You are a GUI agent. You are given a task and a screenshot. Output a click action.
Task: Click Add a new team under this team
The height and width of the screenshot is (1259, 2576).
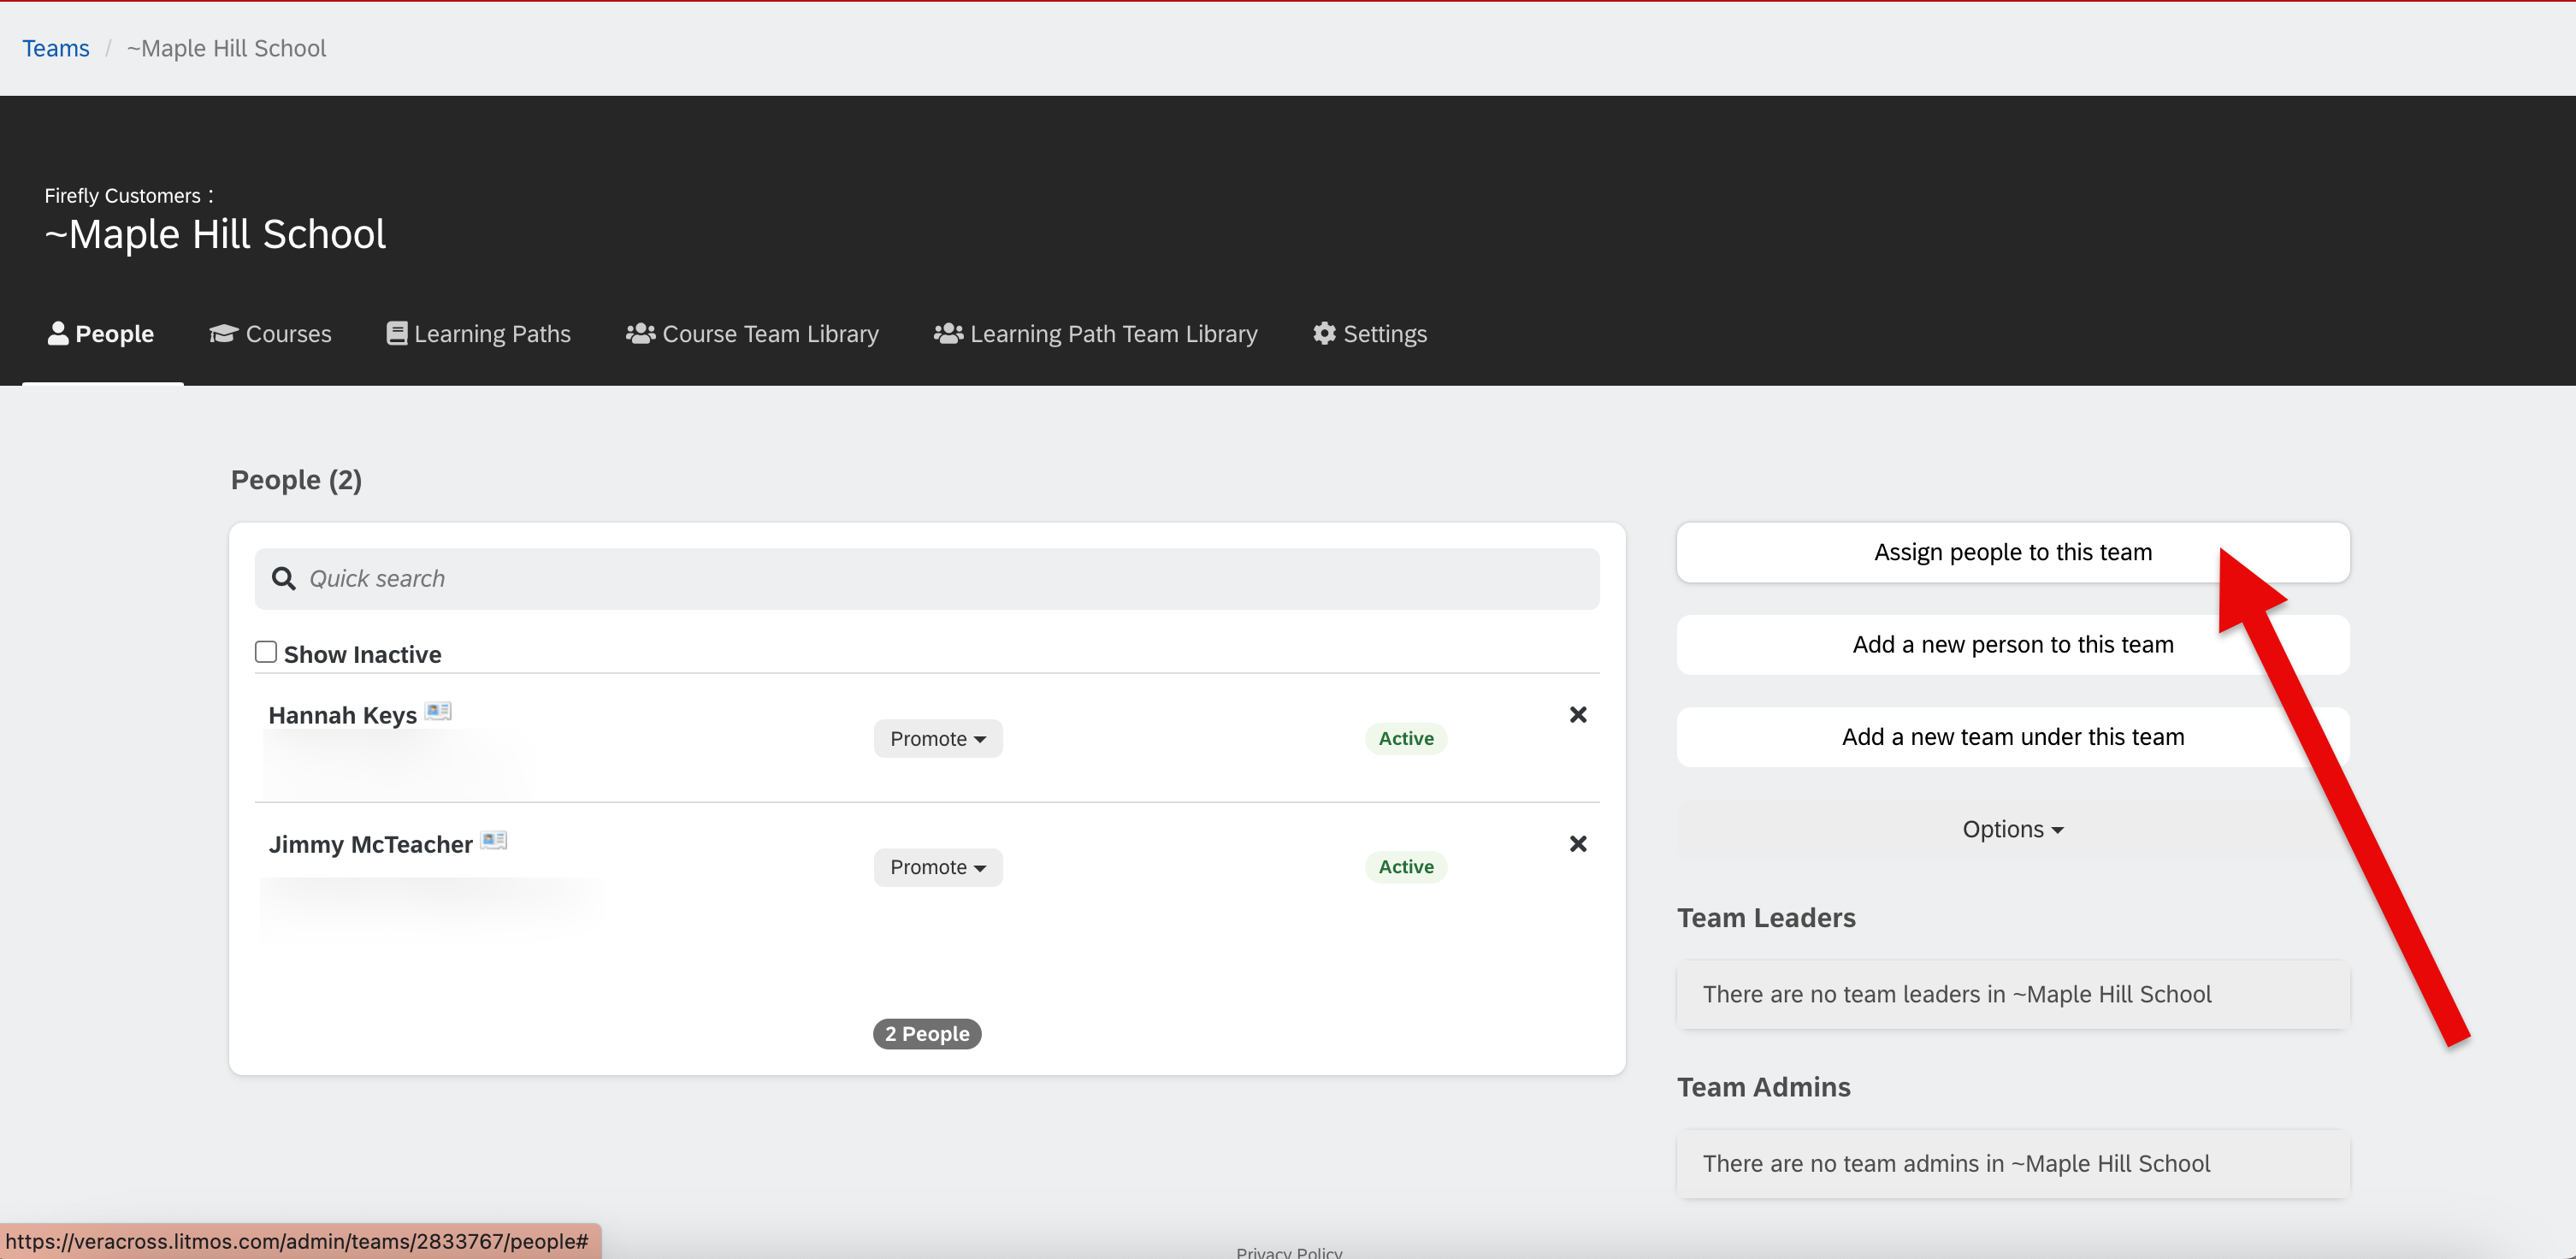(2013, 737)
